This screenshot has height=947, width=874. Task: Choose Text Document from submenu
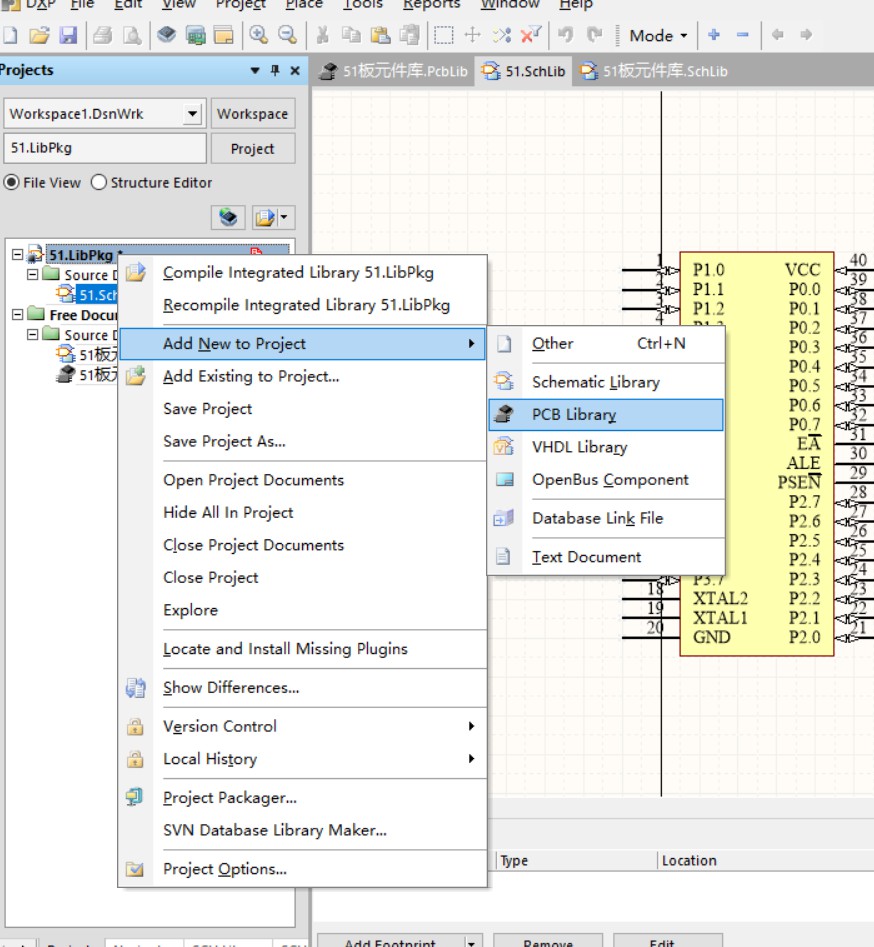tap(606, 557)
